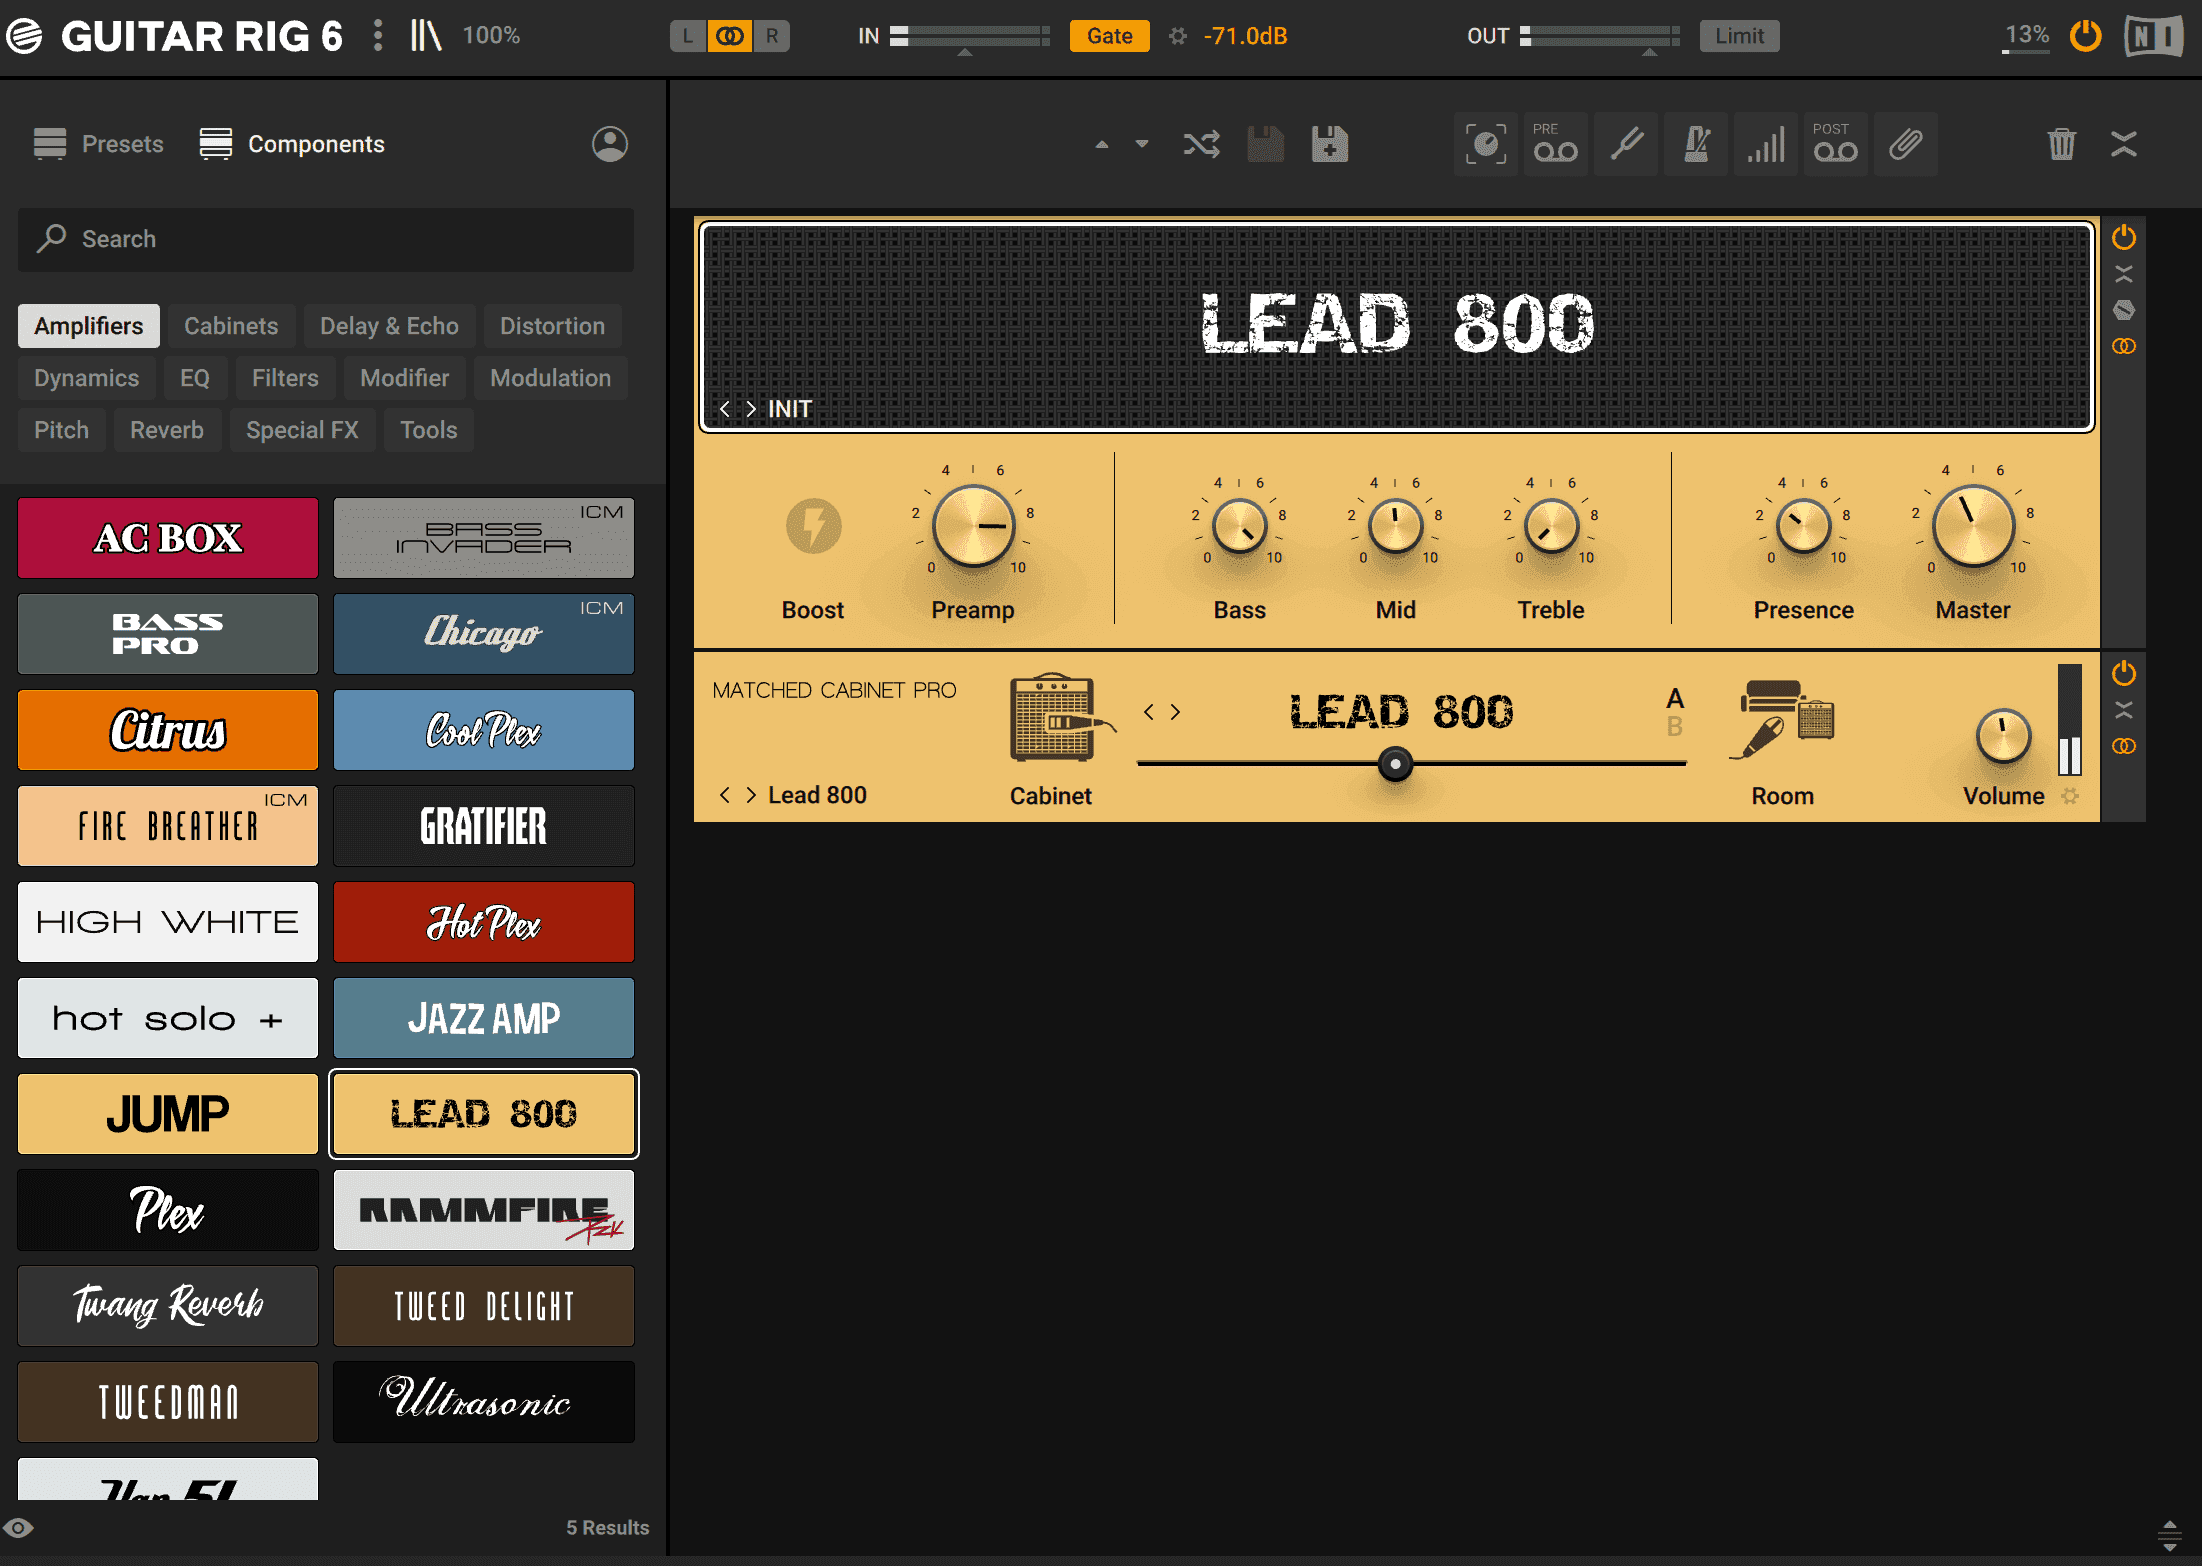Go to next amp preset after INIT
Image resolution: width=2202 pixels, height=1566 pixels.
point(751,409)
